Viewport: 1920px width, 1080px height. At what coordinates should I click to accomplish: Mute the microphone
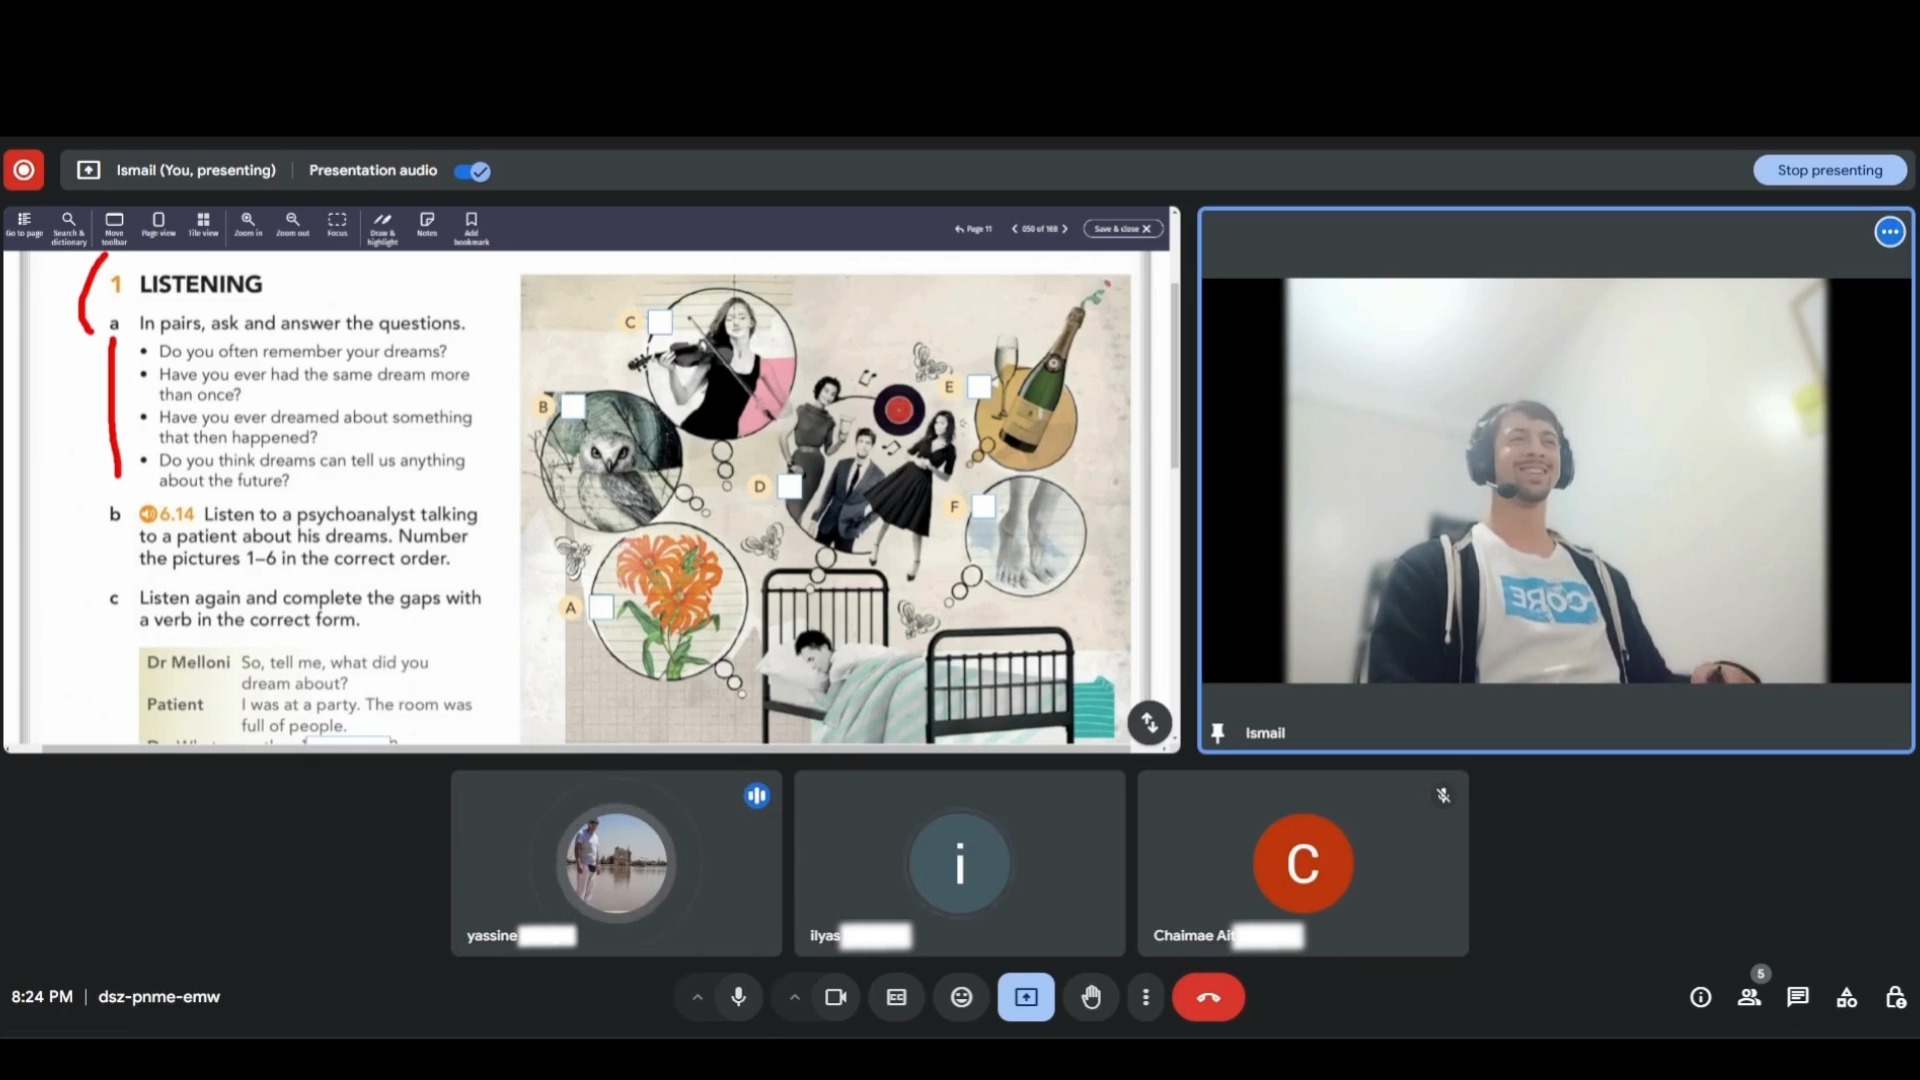[x=739, y=997]
